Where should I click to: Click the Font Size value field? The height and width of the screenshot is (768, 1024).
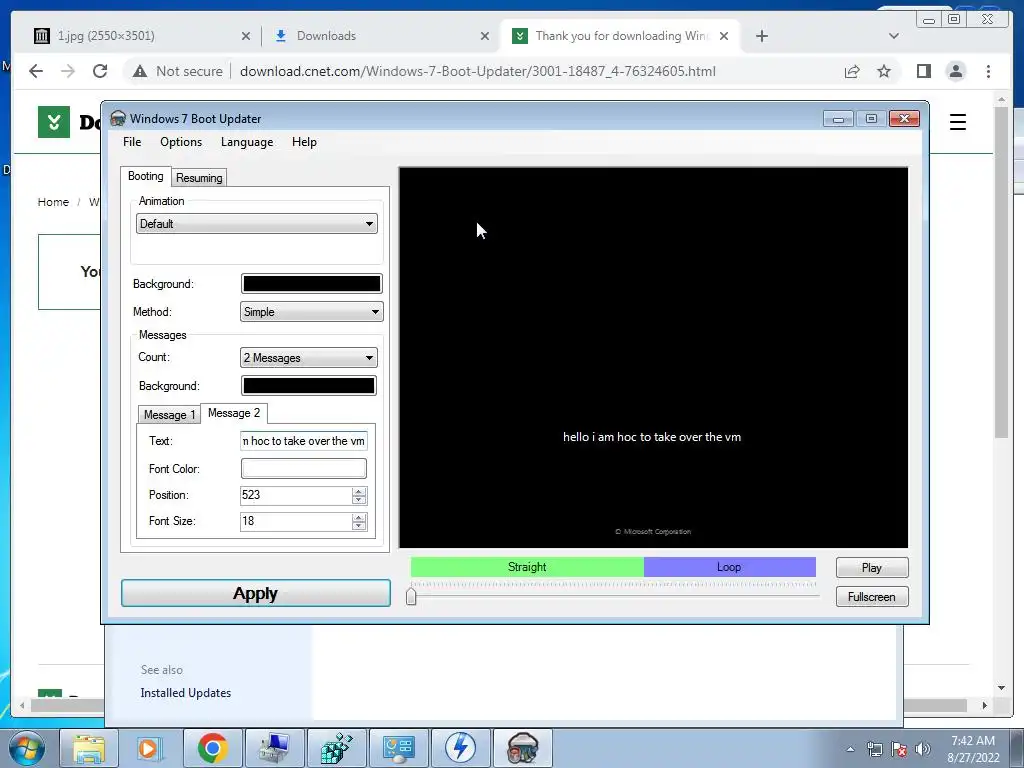click(x=296, y=521)
